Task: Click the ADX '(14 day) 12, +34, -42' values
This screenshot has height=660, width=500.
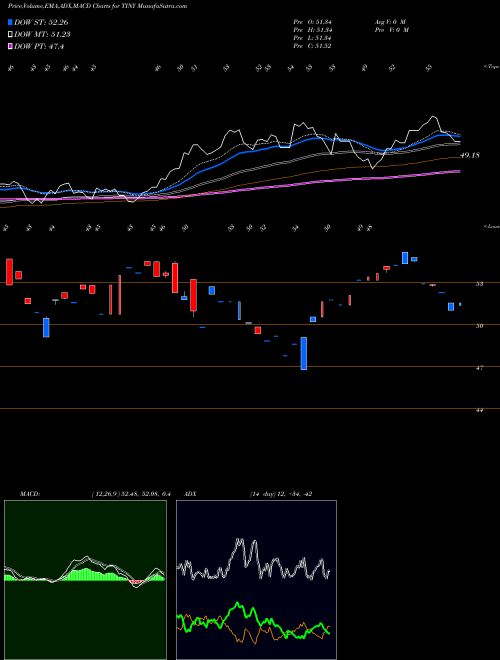Action: (x=281, y=494)
